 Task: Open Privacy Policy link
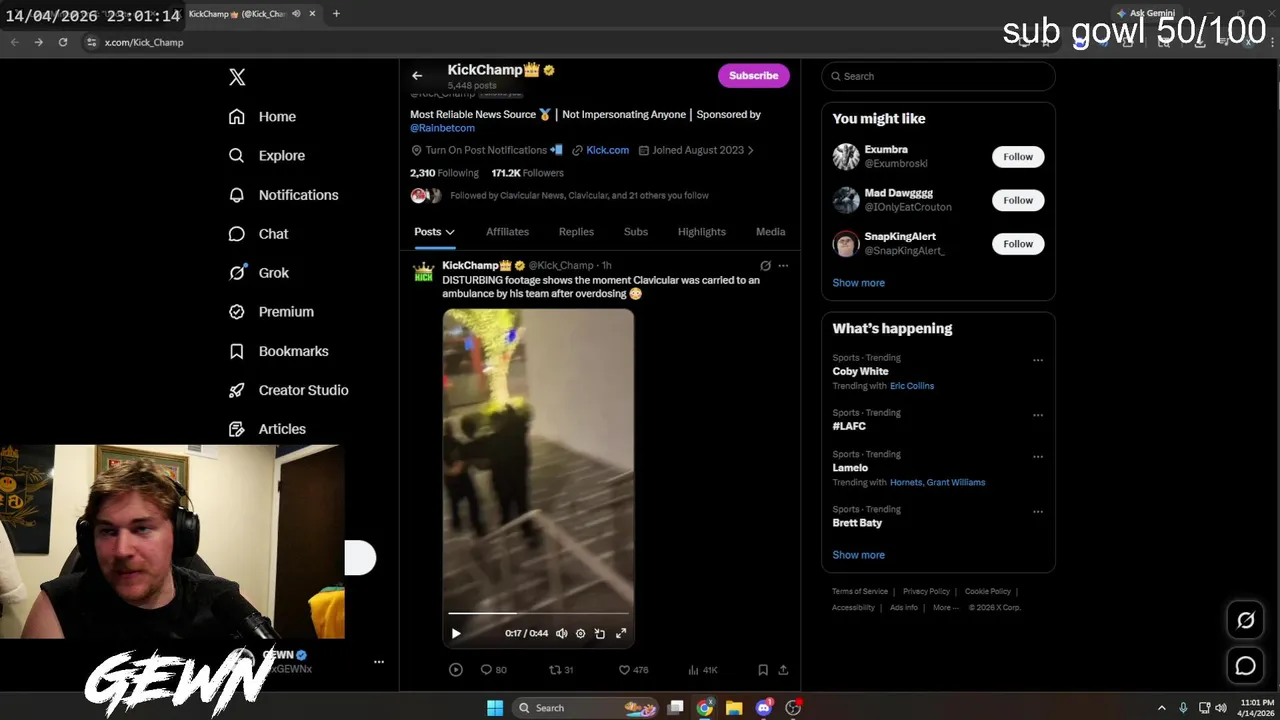(926, 592)
